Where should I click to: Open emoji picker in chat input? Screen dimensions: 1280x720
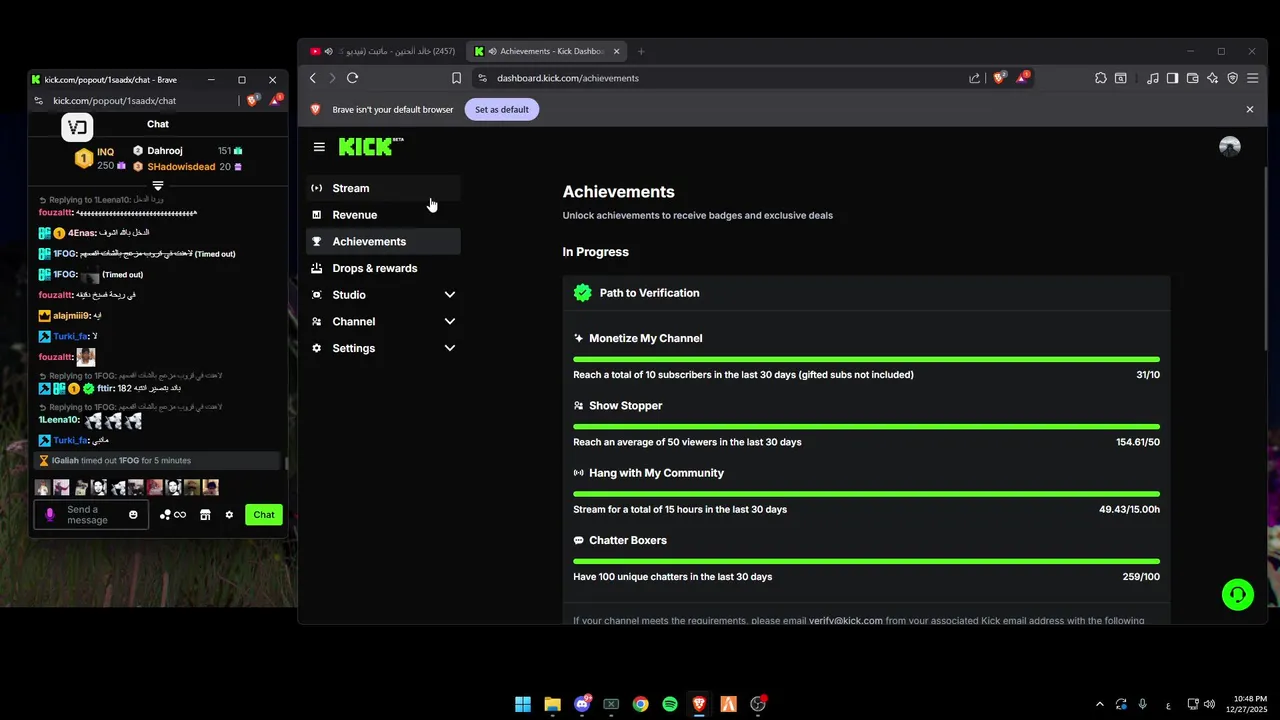(x=133, y=514)
